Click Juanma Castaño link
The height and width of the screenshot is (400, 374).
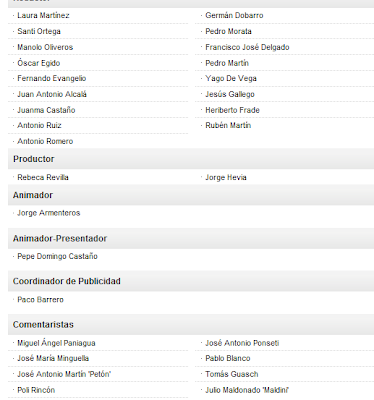coord(46,110)
